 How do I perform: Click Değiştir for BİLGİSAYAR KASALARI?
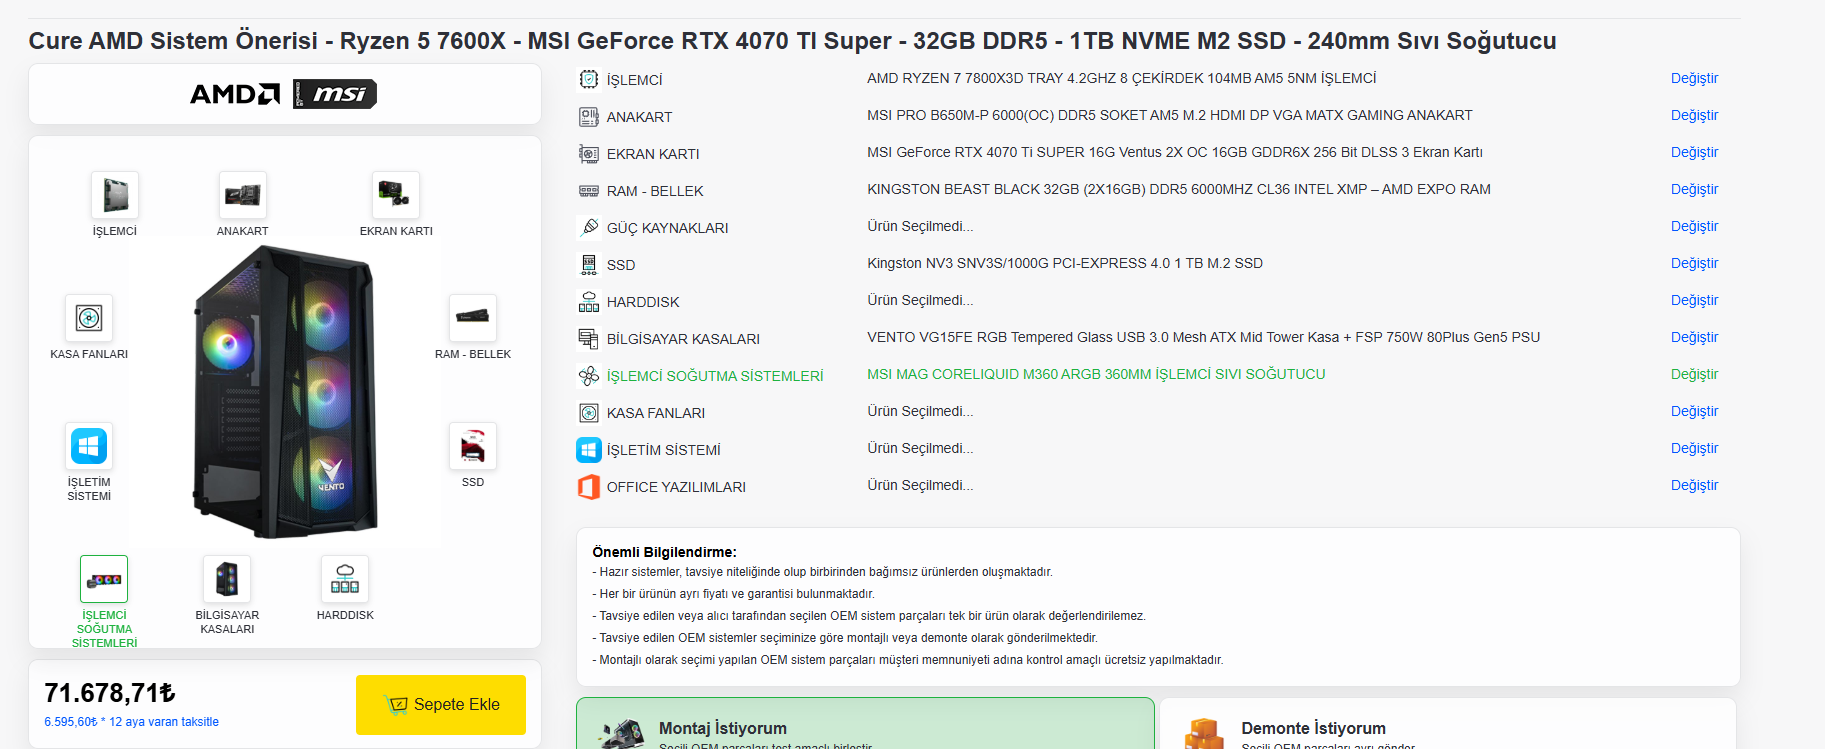coord(1694,337)
